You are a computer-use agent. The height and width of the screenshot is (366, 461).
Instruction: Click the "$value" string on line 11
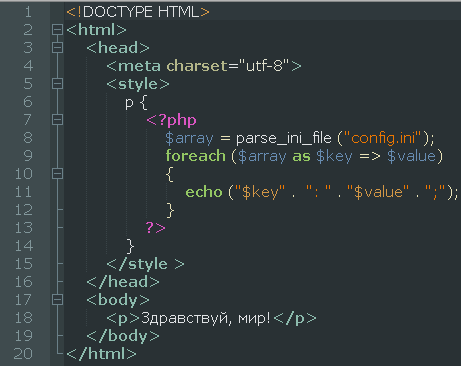pyautogui.click(x=378, y=192)
